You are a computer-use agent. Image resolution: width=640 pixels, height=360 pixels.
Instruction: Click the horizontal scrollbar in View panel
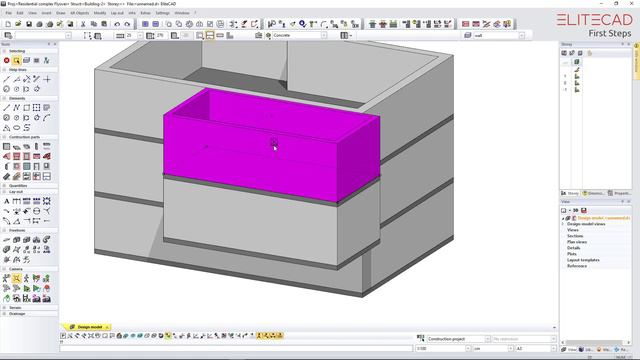click(593, 342)
